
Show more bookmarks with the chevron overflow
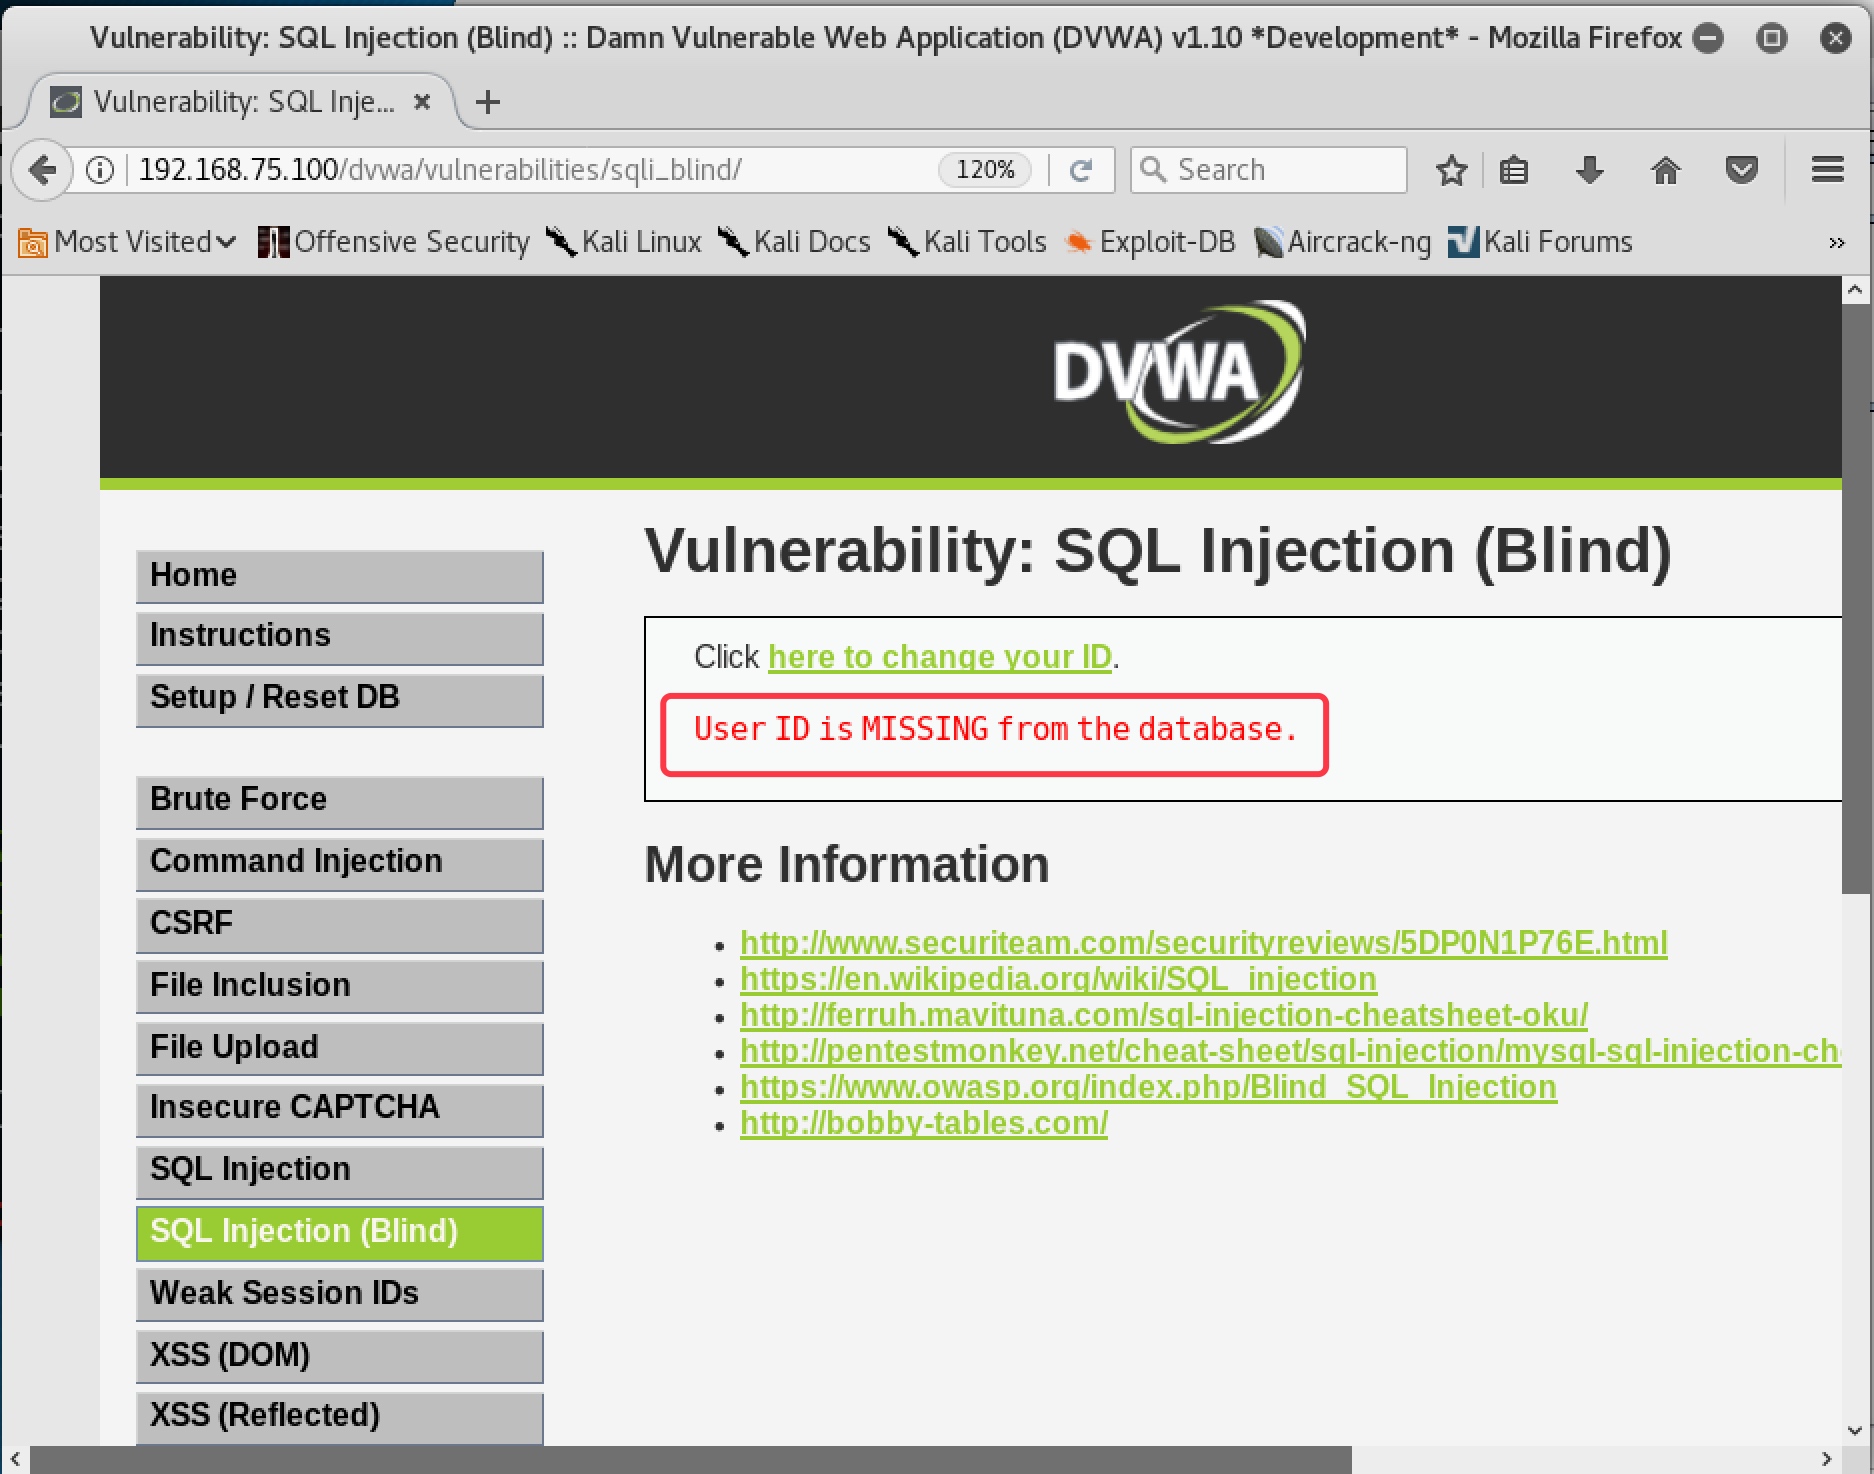click(1836, 243)
